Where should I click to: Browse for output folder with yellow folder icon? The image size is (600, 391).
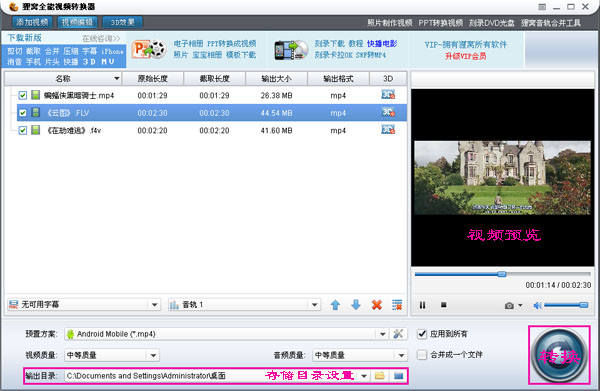[380, 376]
